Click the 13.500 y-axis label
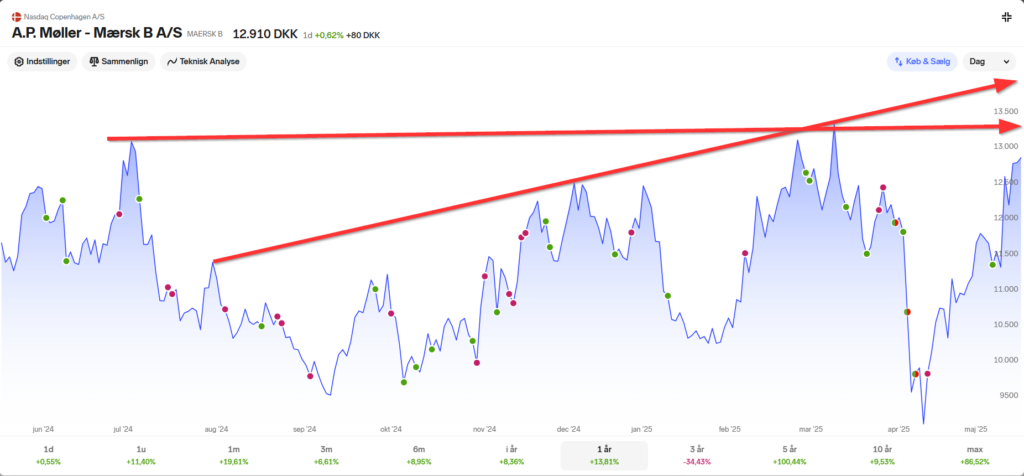Image resolution: width=1024 pixels, height=476 pixels. 1005,112
